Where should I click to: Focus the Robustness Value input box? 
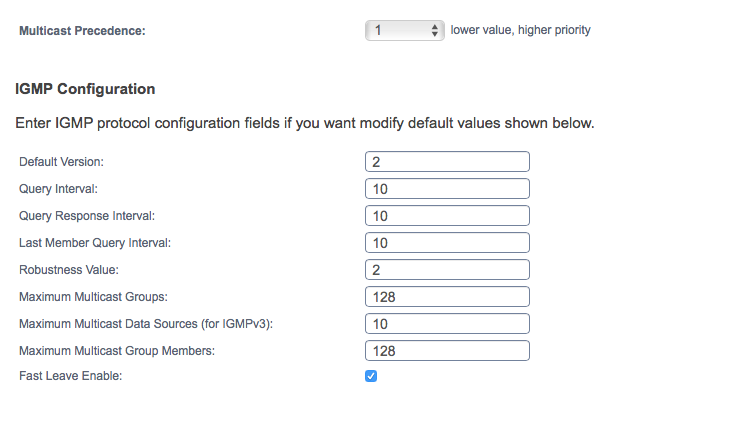(447, 270)
